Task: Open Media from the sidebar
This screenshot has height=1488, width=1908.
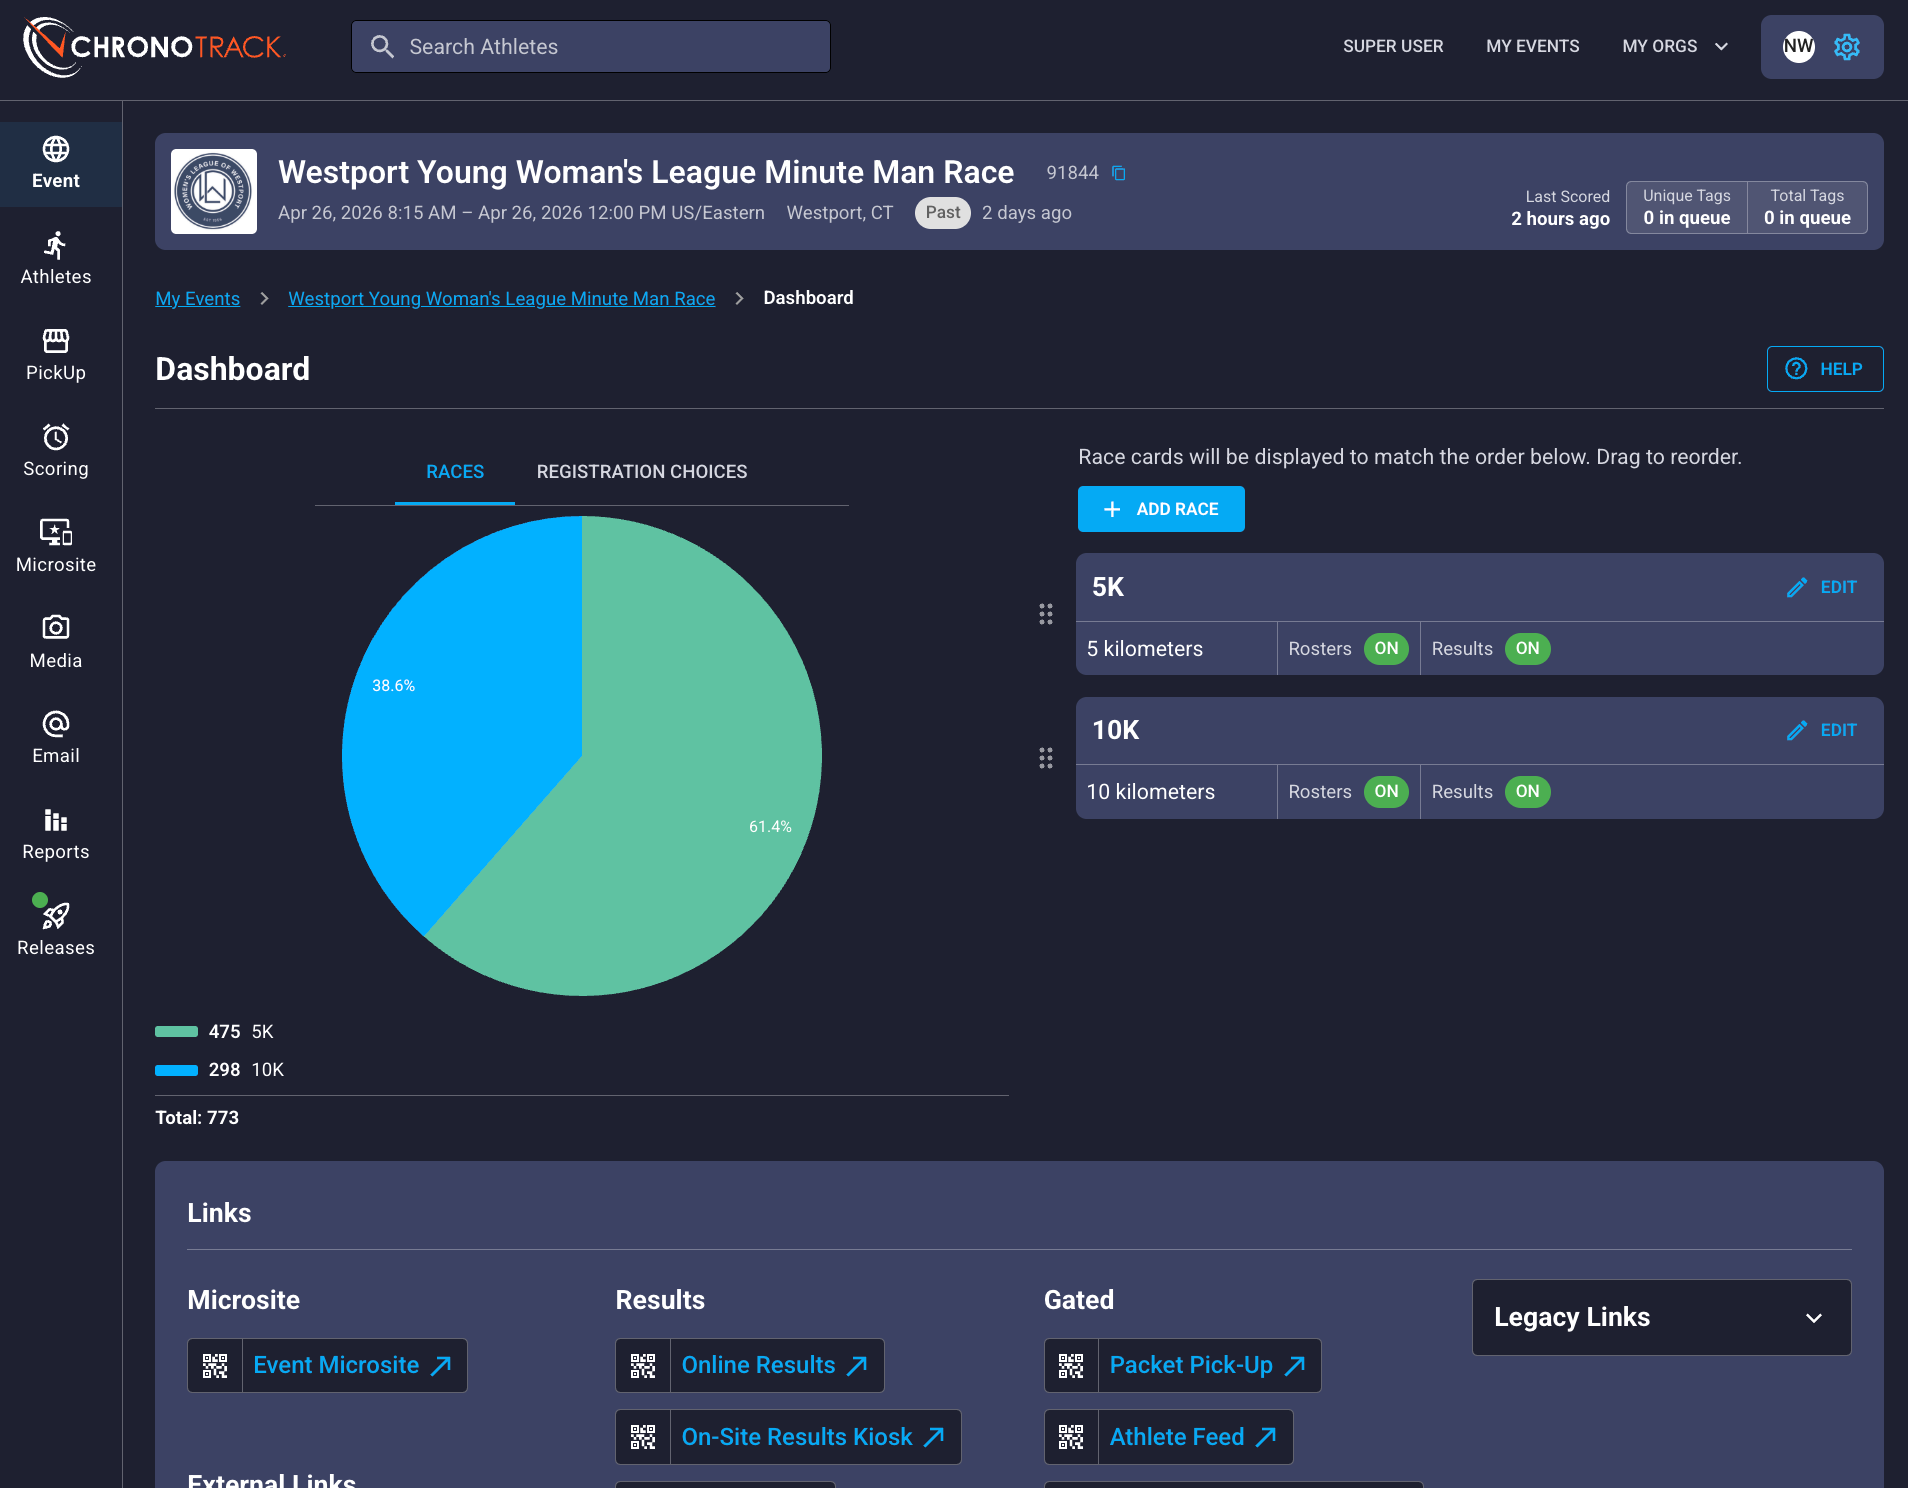Action: (56, 643)
